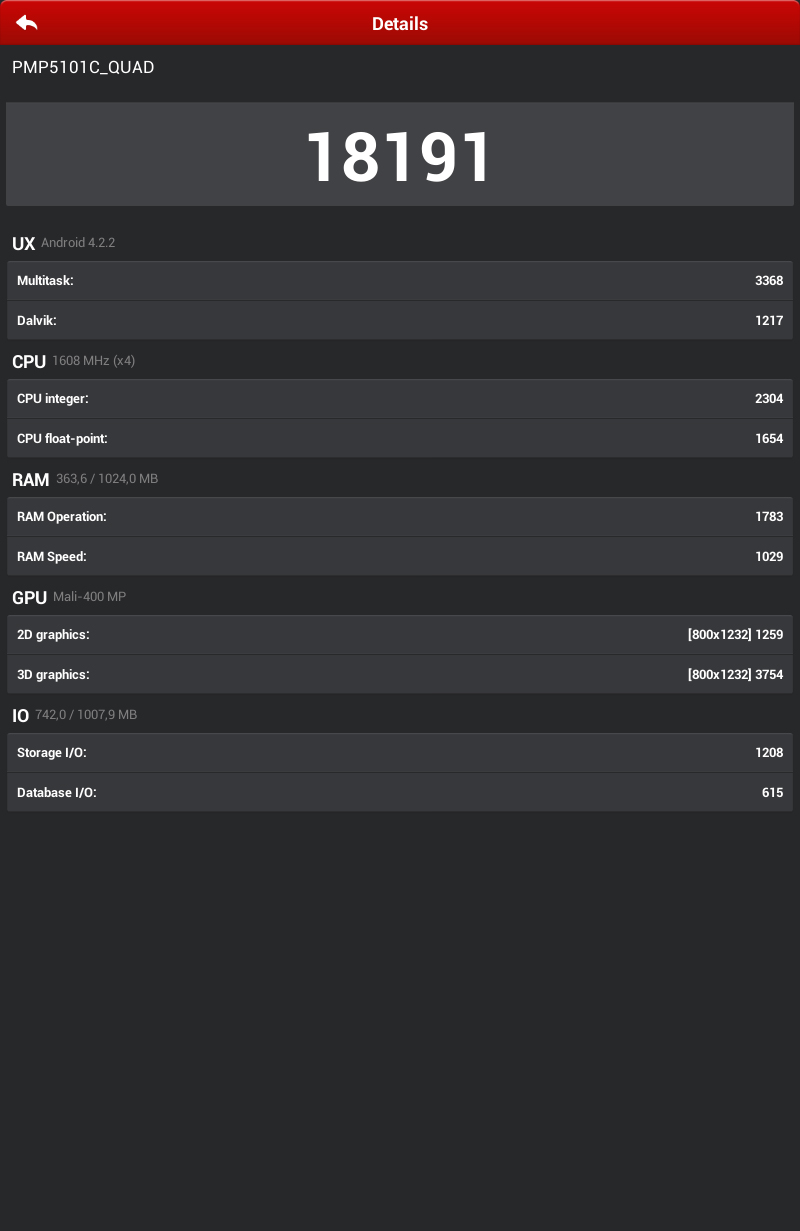Tap the CPU section header
Screen dimensions: 800x1231
tap(29, 361)
